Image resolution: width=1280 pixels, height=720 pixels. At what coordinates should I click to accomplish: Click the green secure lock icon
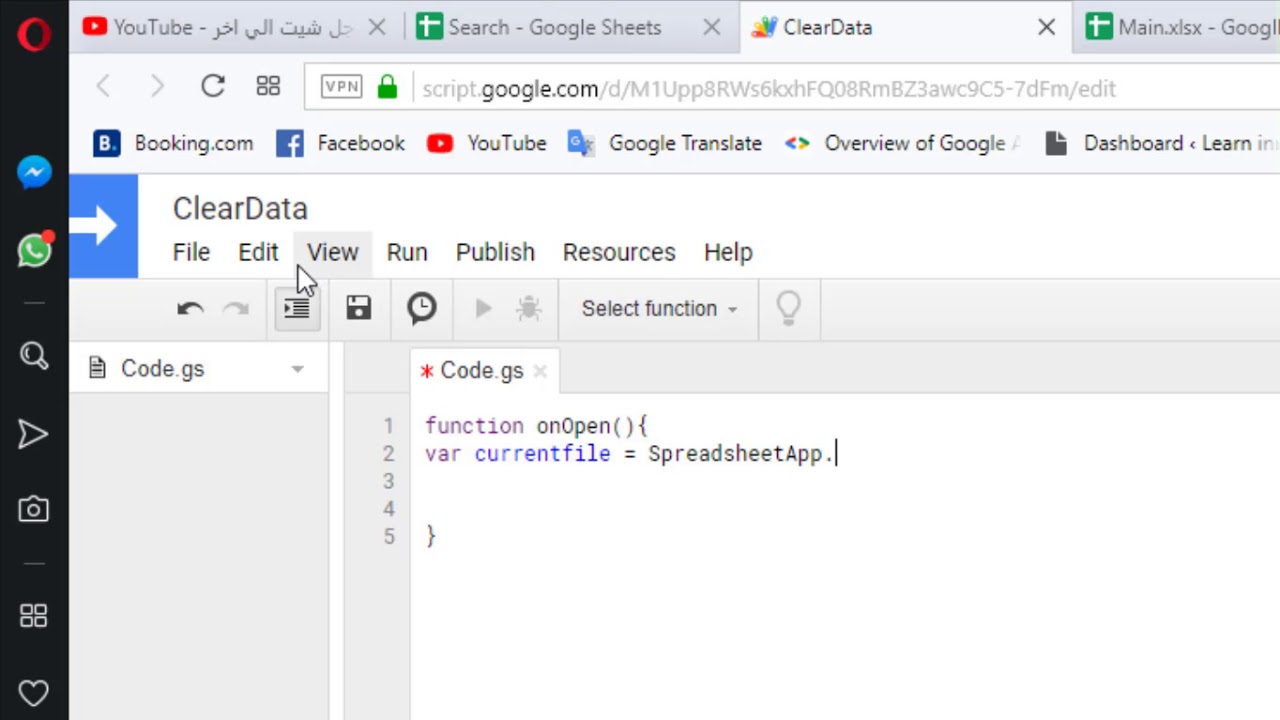(388, 87)
